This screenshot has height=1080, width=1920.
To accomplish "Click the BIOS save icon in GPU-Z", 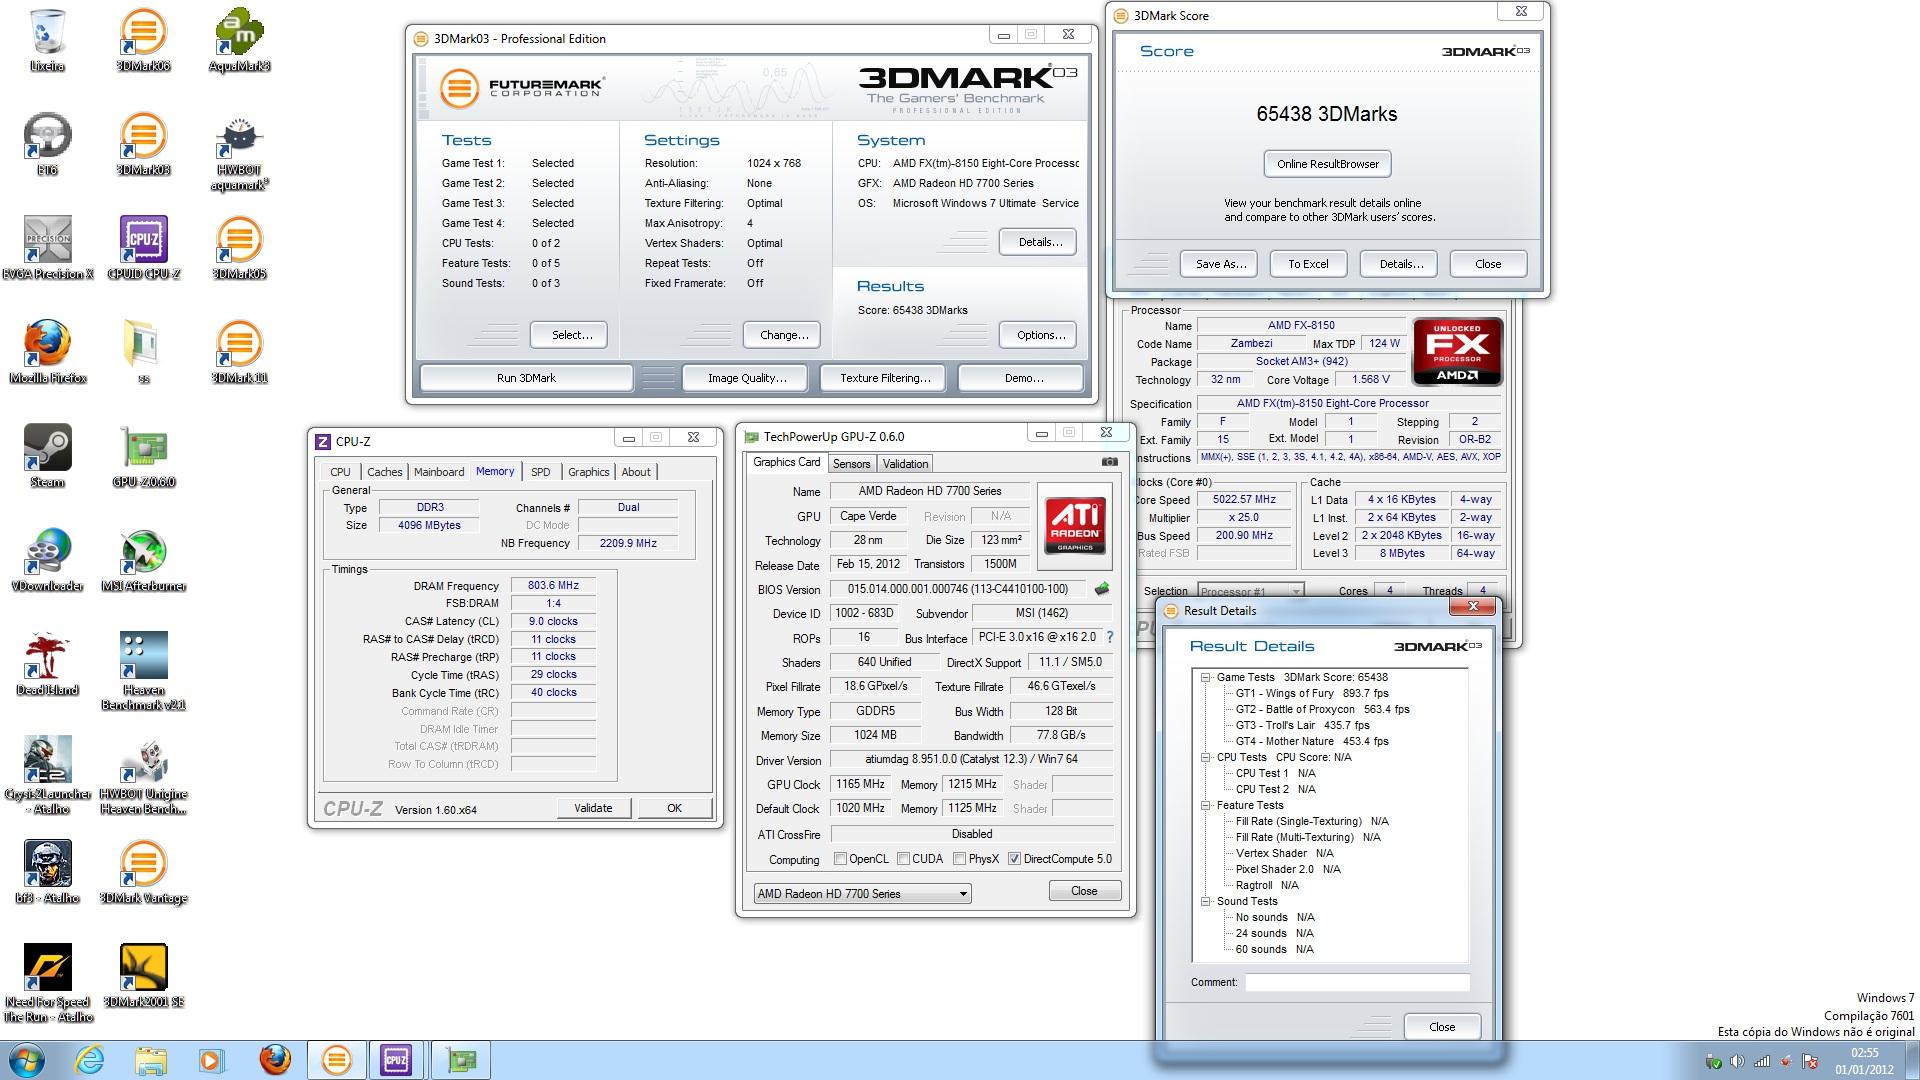I will (x=1102, y=589).
